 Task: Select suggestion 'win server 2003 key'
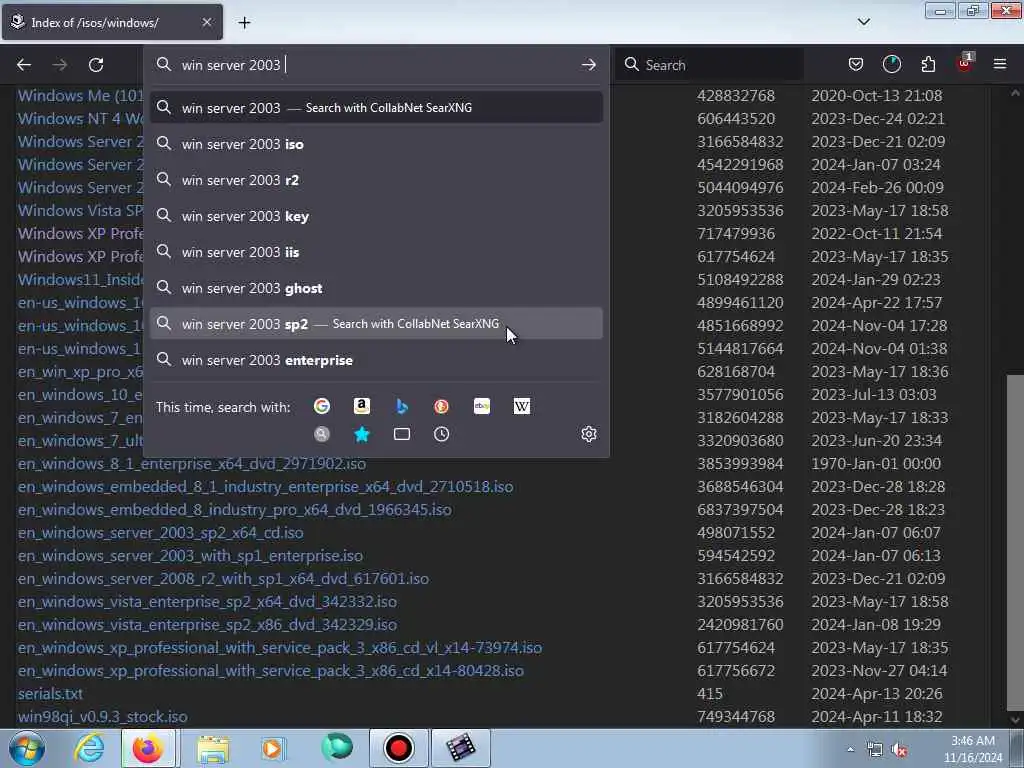pyautogui.click(x=376, y=216)
